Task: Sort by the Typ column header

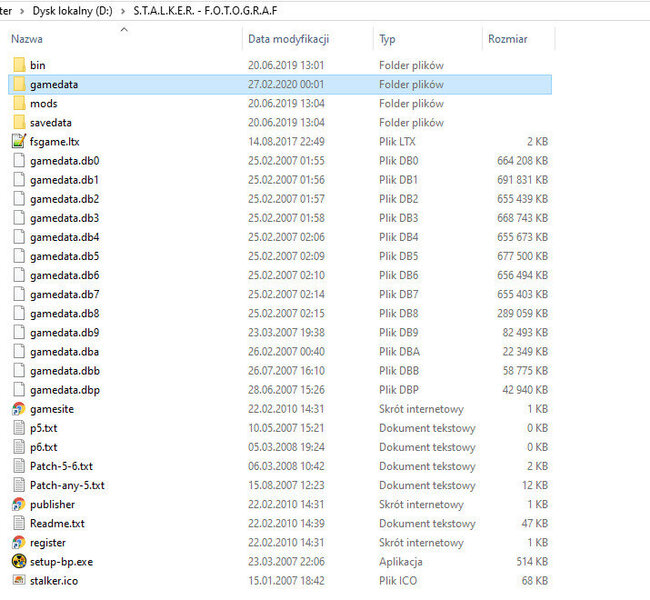Action: pyautogui.click(x=387, y=39)
